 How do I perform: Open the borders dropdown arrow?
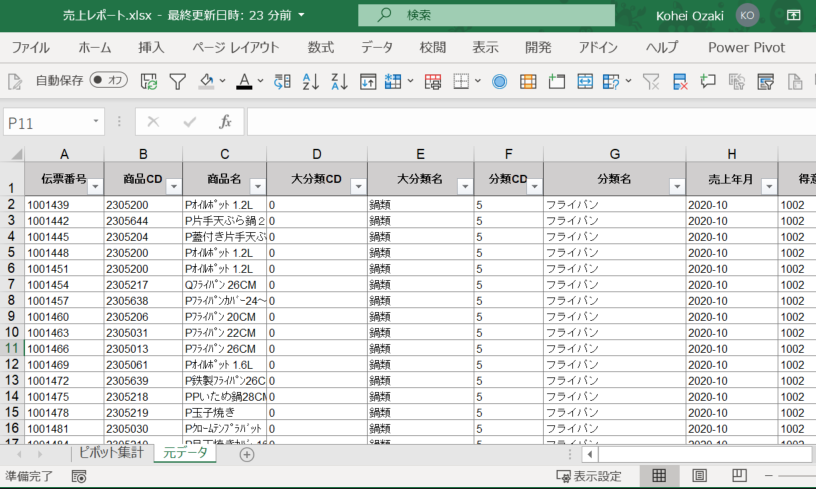click(x=477, y=81)
